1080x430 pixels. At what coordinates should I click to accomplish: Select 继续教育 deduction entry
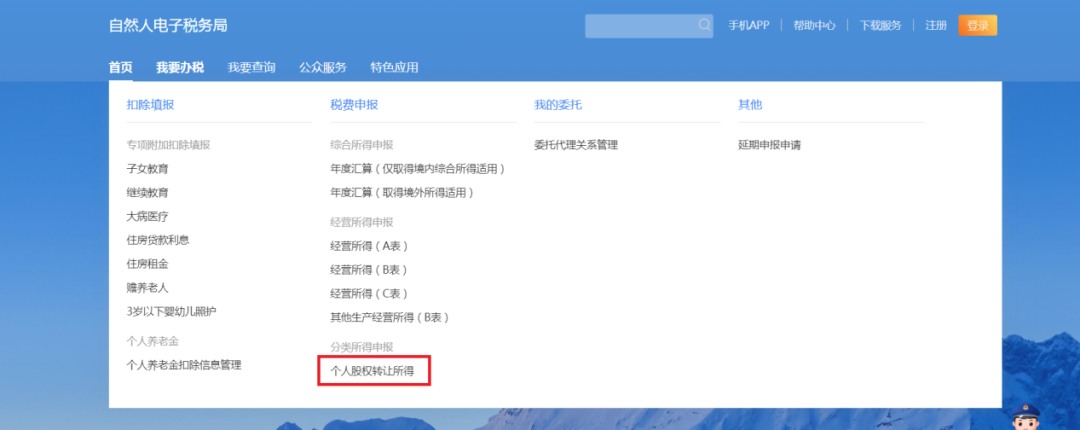click(147, 192)
